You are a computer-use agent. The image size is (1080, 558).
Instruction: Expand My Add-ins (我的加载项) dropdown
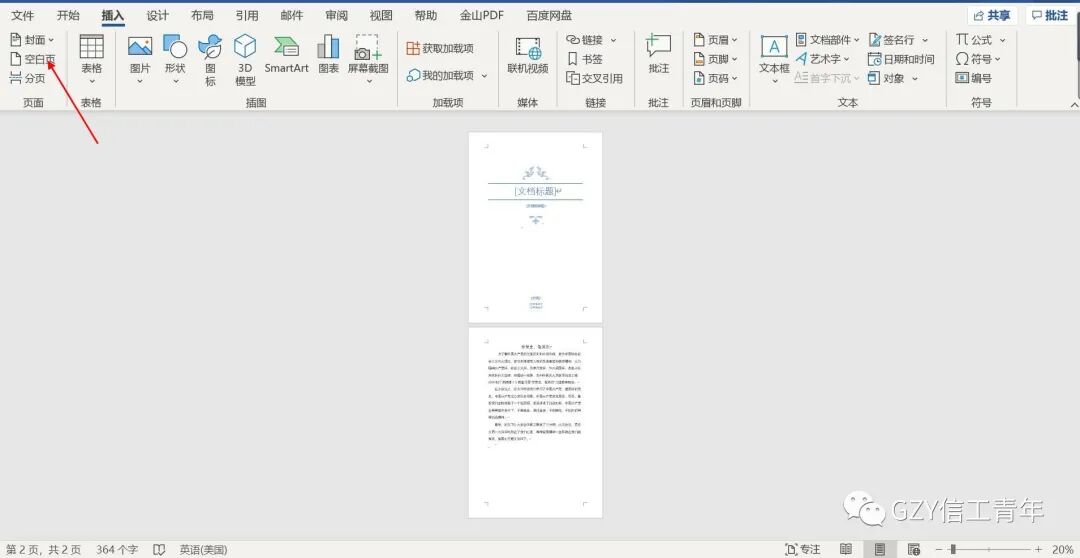484,76
